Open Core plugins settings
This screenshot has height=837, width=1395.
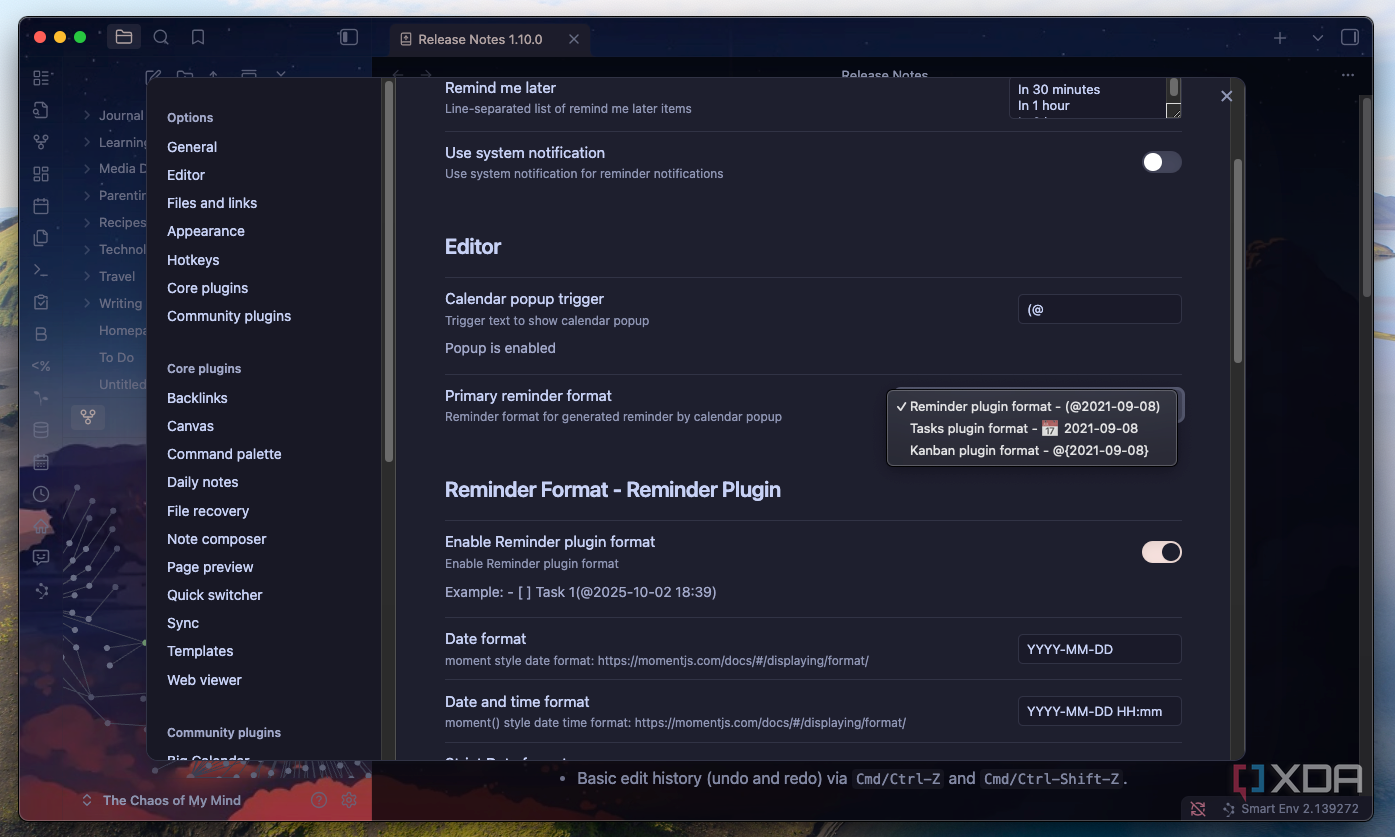click(x=207, y=288)
